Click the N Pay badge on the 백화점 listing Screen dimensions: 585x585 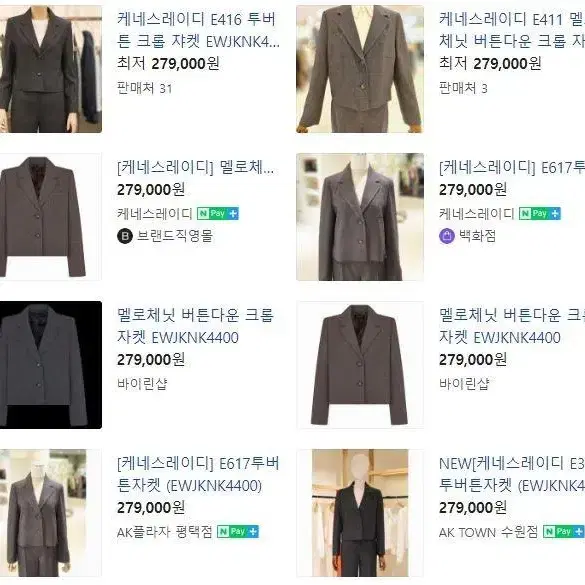pyautogui.click(x=540, y=214)
